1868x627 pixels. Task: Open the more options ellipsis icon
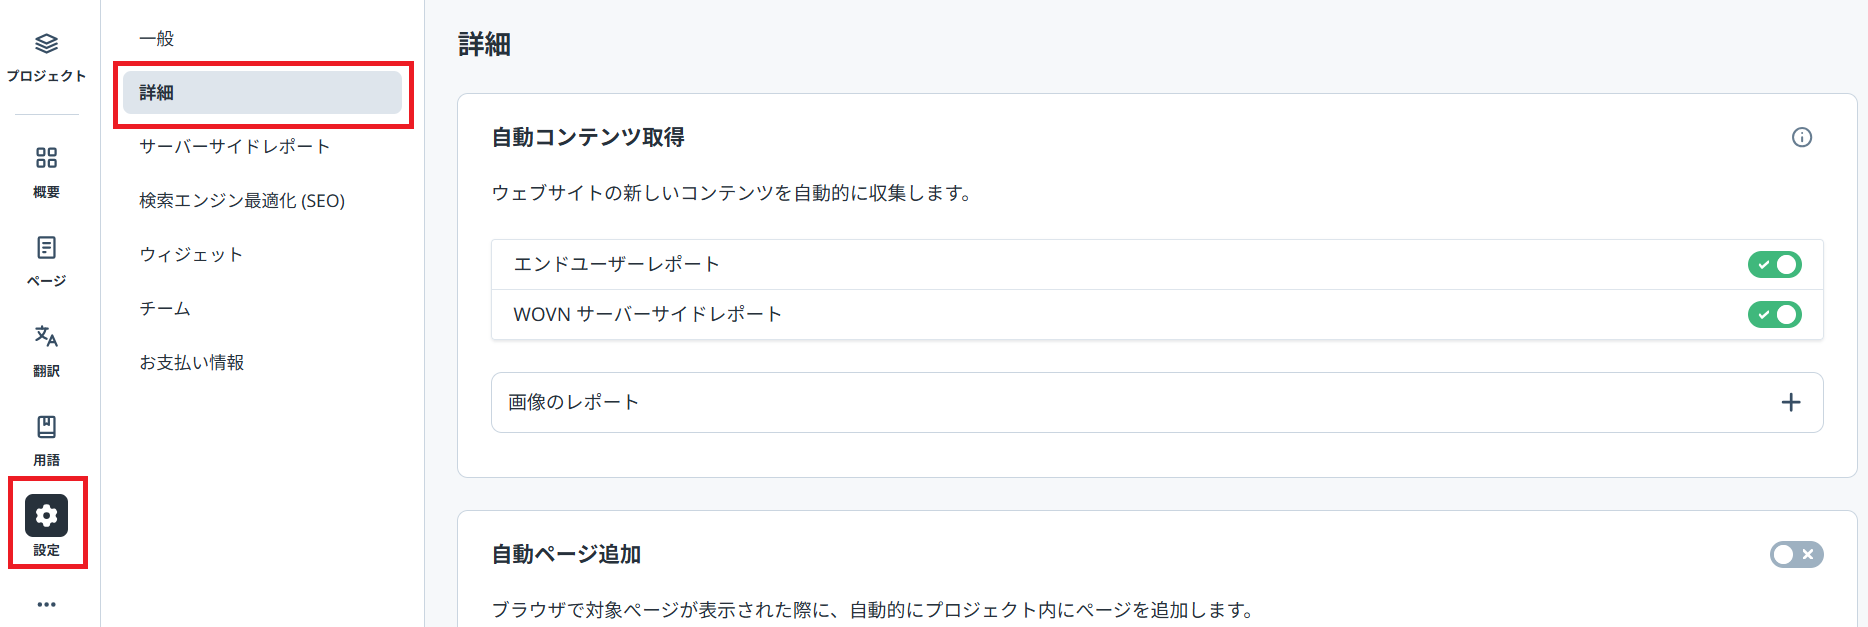coord(46,603)
